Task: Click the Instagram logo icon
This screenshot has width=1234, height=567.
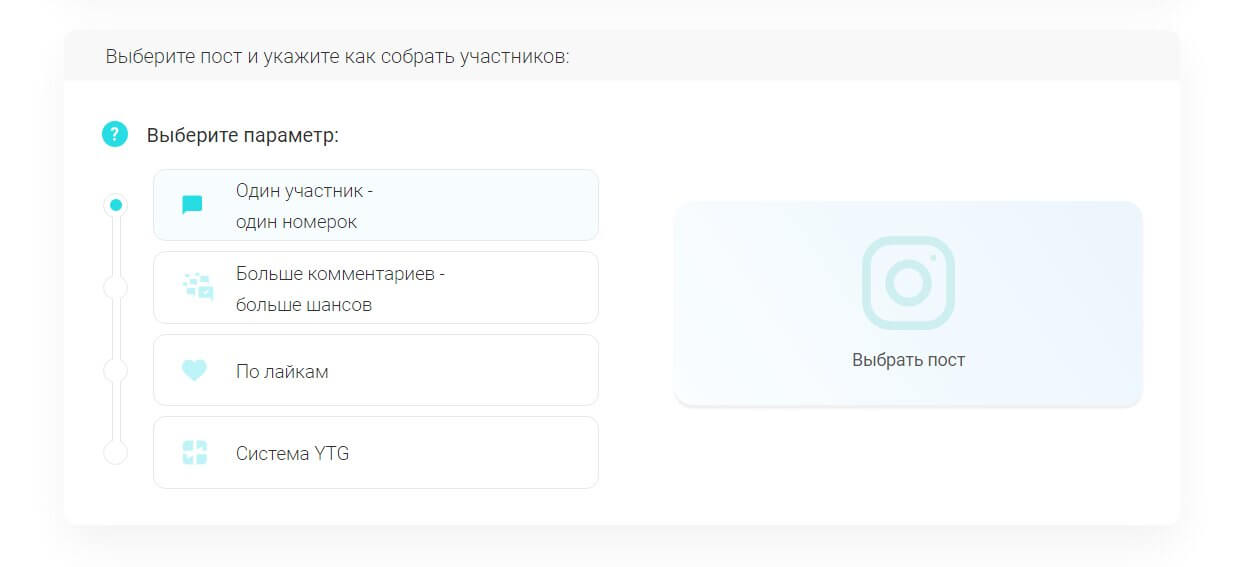Action: pyautogui.click(x=908, y=282)
